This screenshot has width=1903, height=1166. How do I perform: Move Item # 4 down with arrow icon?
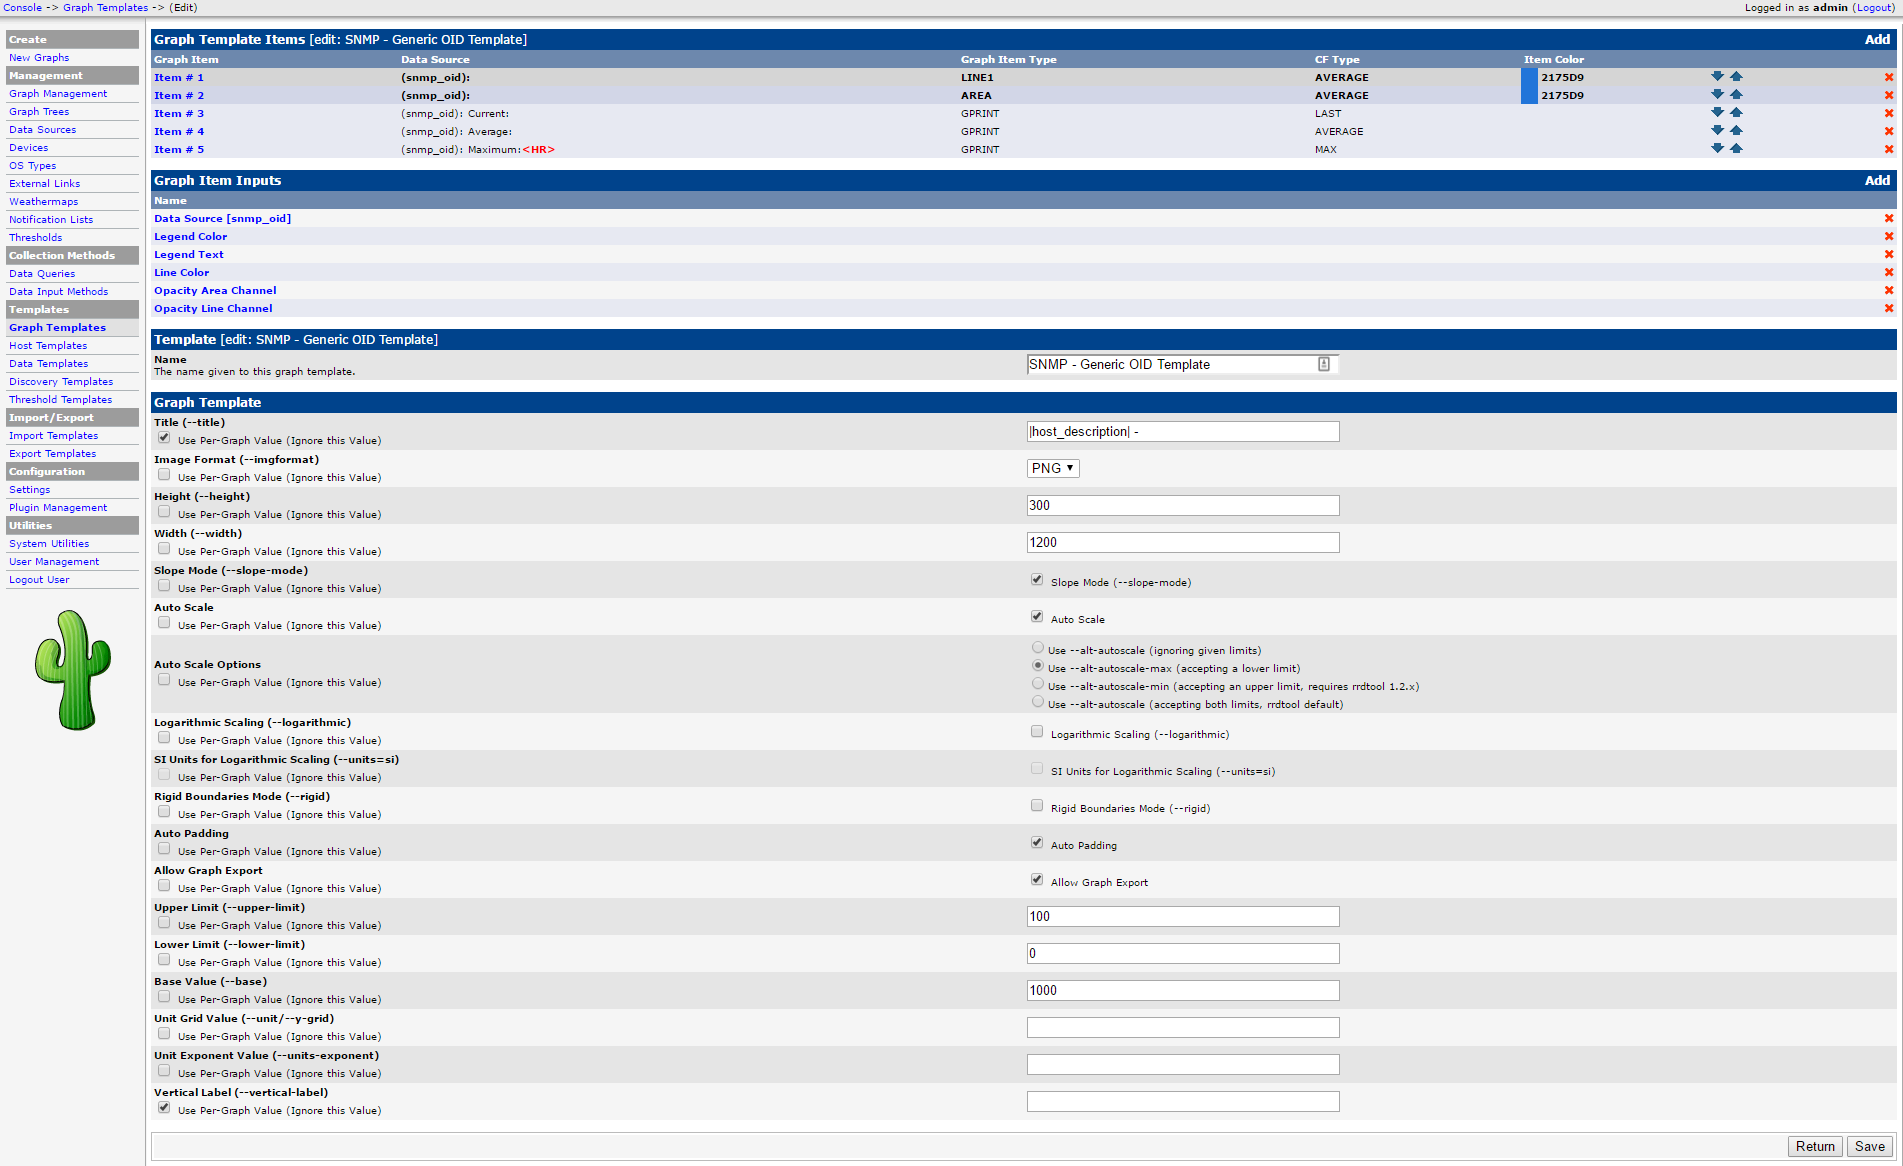coord(1717,130)
